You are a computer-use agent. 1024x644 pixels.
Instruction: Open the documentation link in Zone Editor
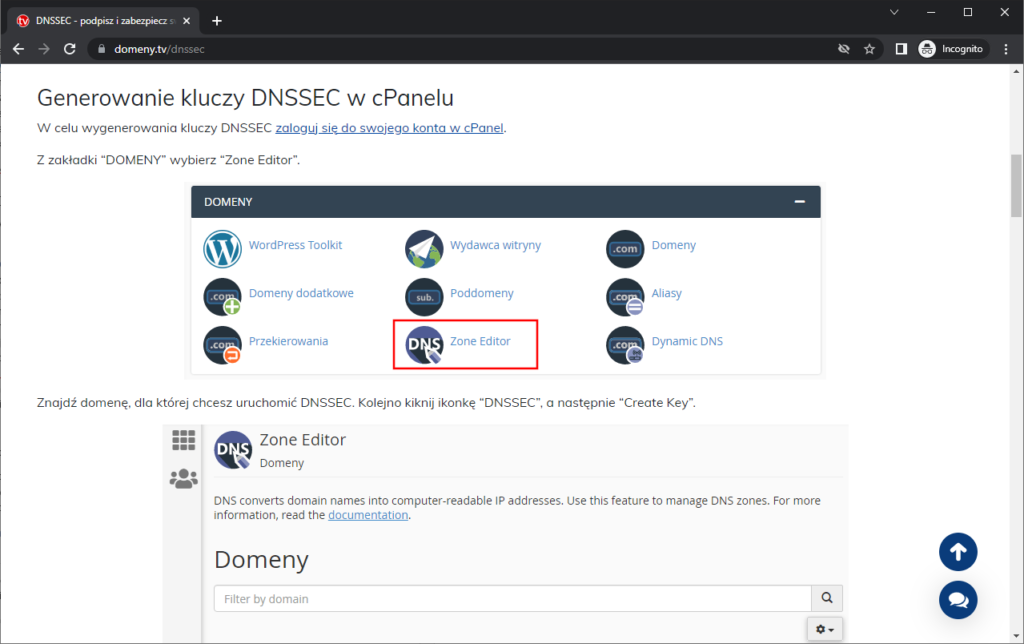coord(368,514)
